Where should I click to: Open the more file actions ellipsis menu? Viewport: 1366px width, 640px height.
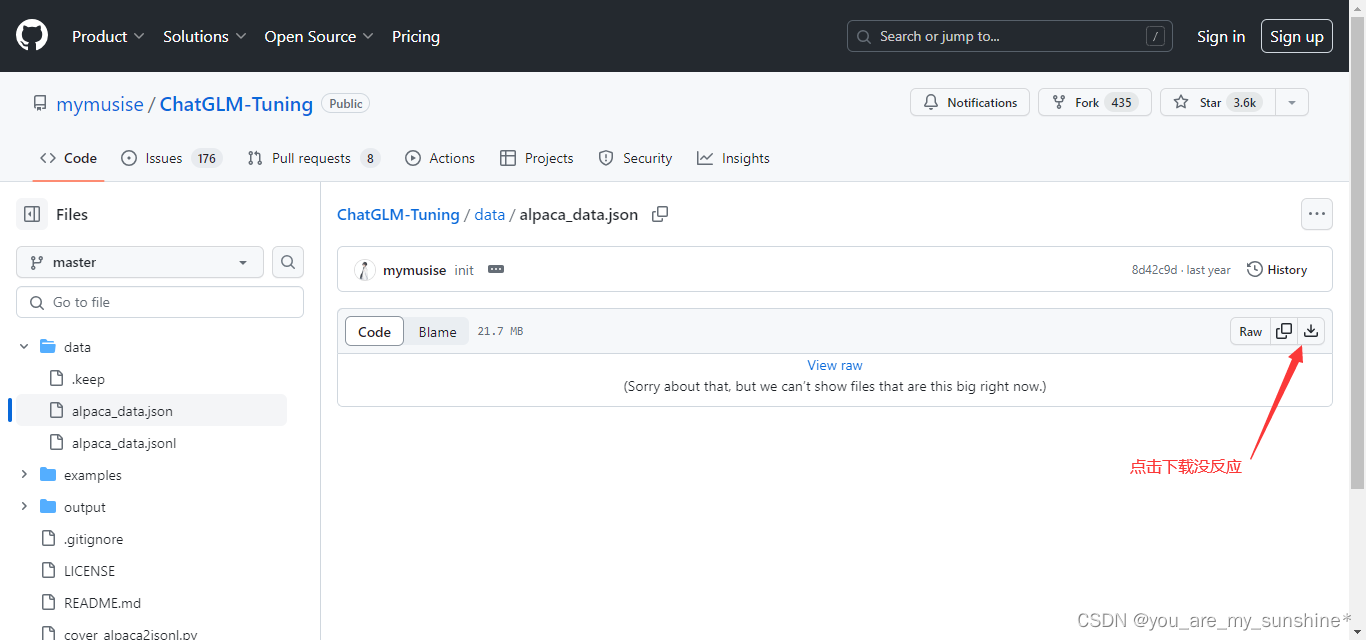1317,214
